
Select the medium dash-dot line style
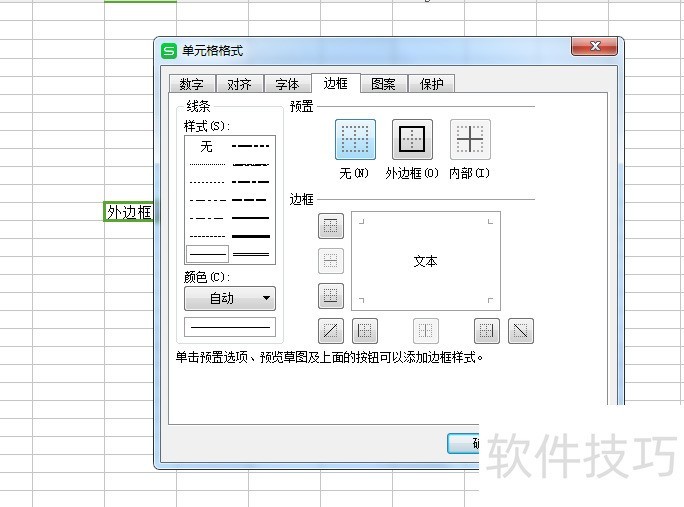coord(251,182)
